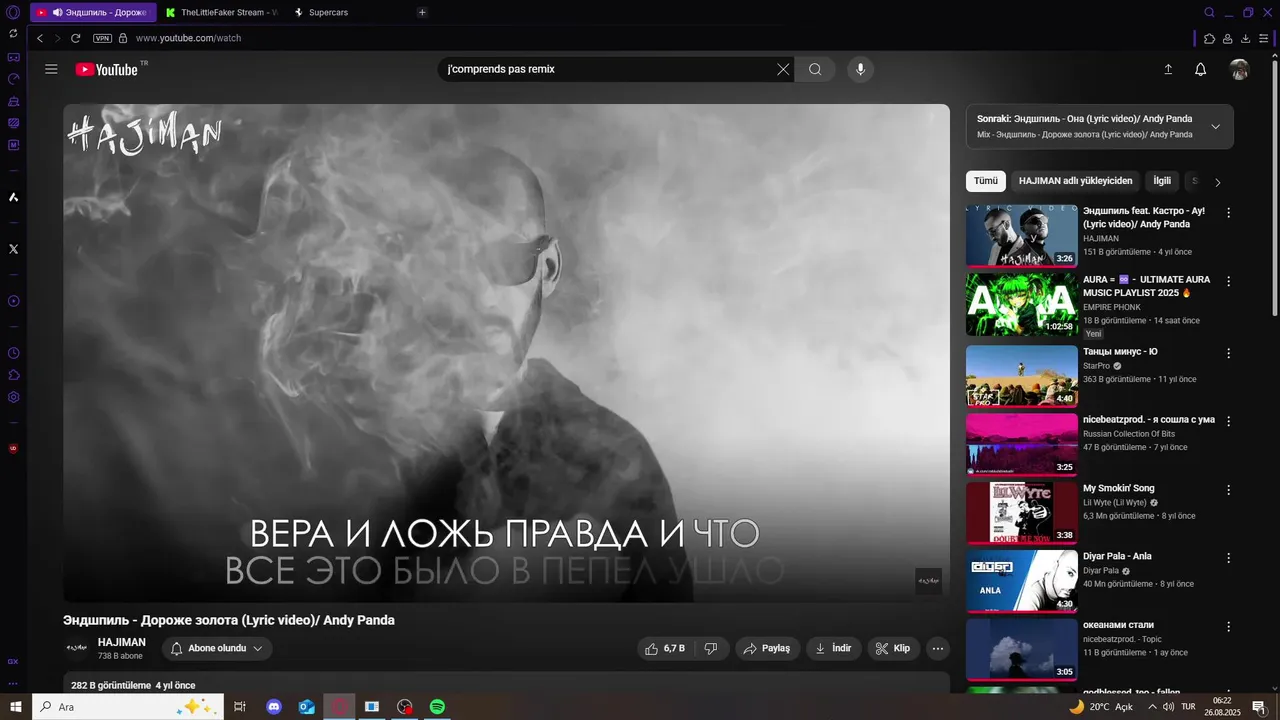Click the site padlock security icon
The height and width of the screenshot is (720, 1280).
point(123,38)
